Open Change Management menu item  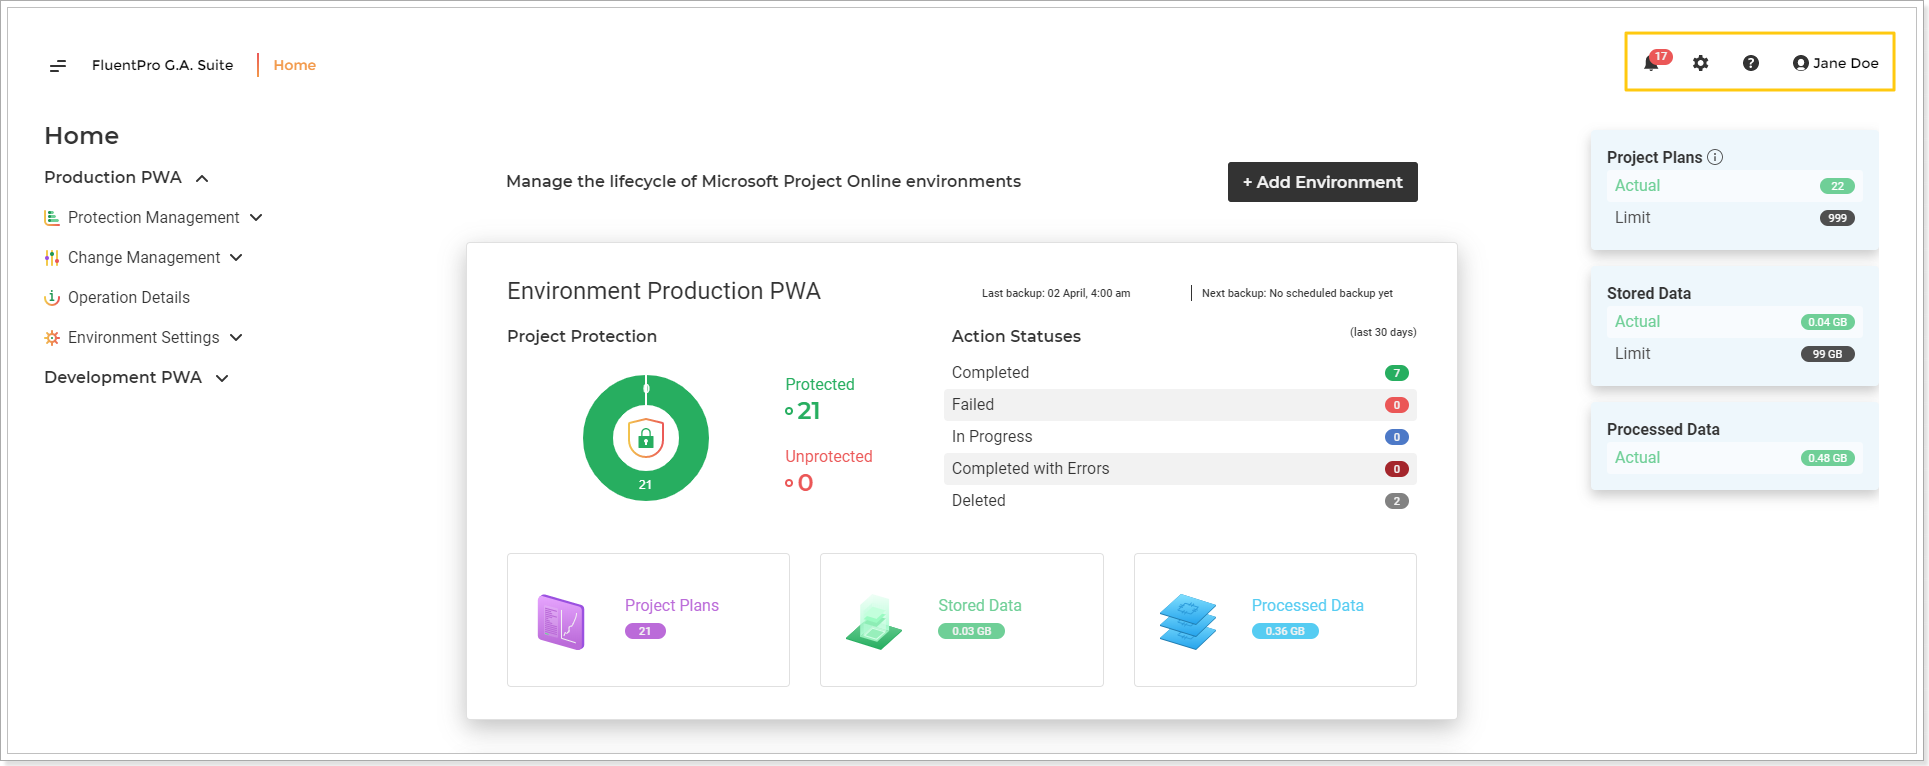tap(144, 257)
